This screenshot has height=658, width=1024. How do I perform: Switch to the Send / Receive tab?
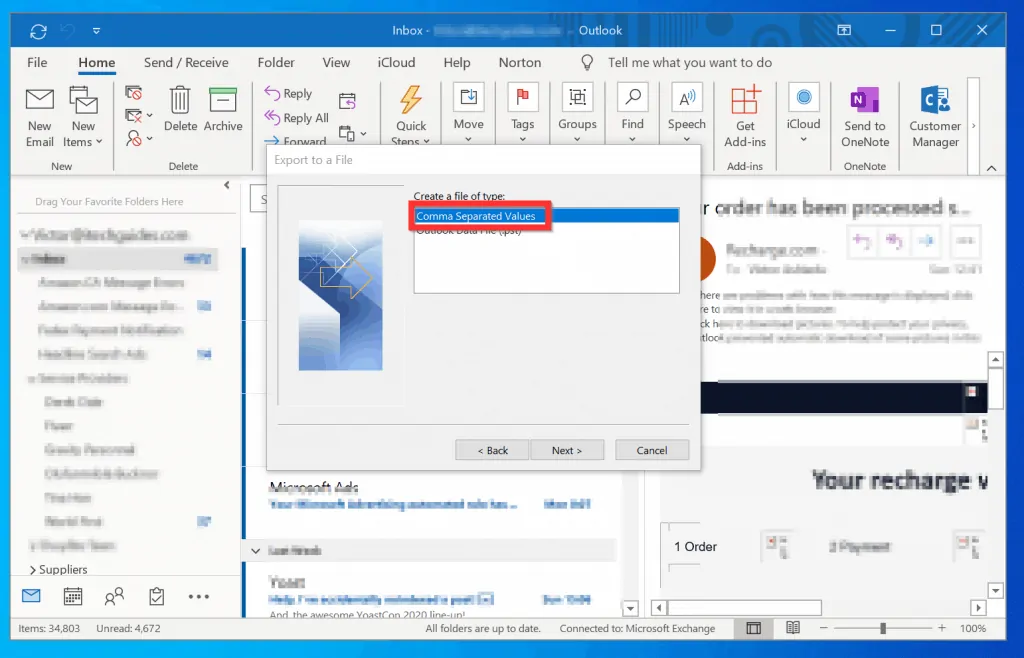[186, 63]
